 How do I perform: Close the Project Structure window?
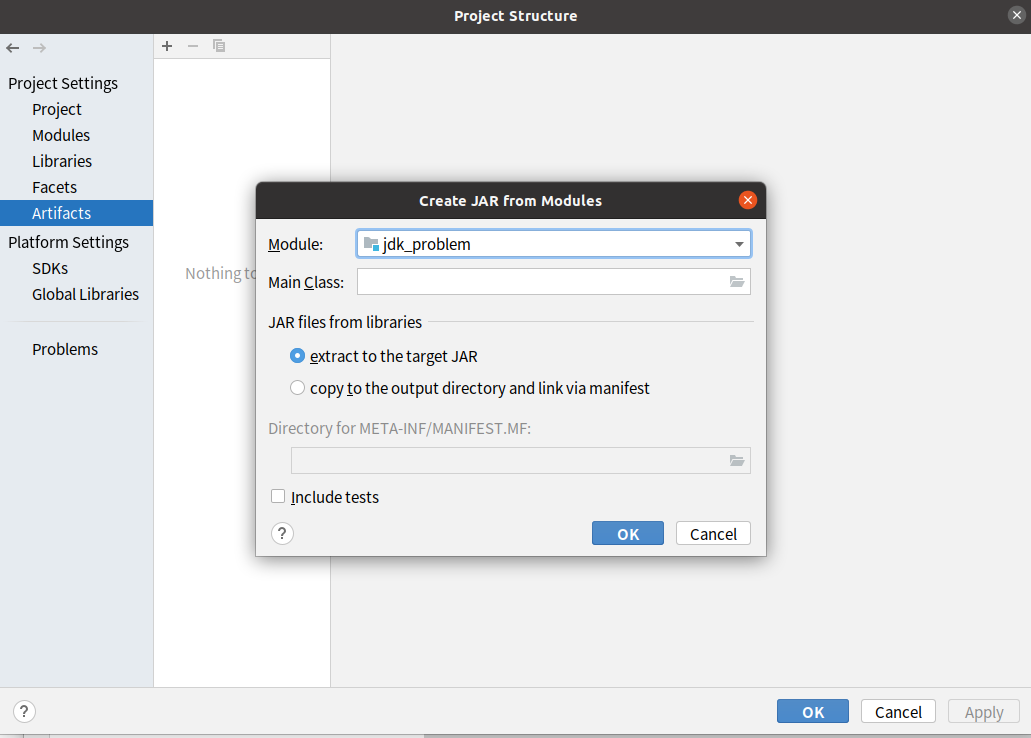(x=1017, y=15)
